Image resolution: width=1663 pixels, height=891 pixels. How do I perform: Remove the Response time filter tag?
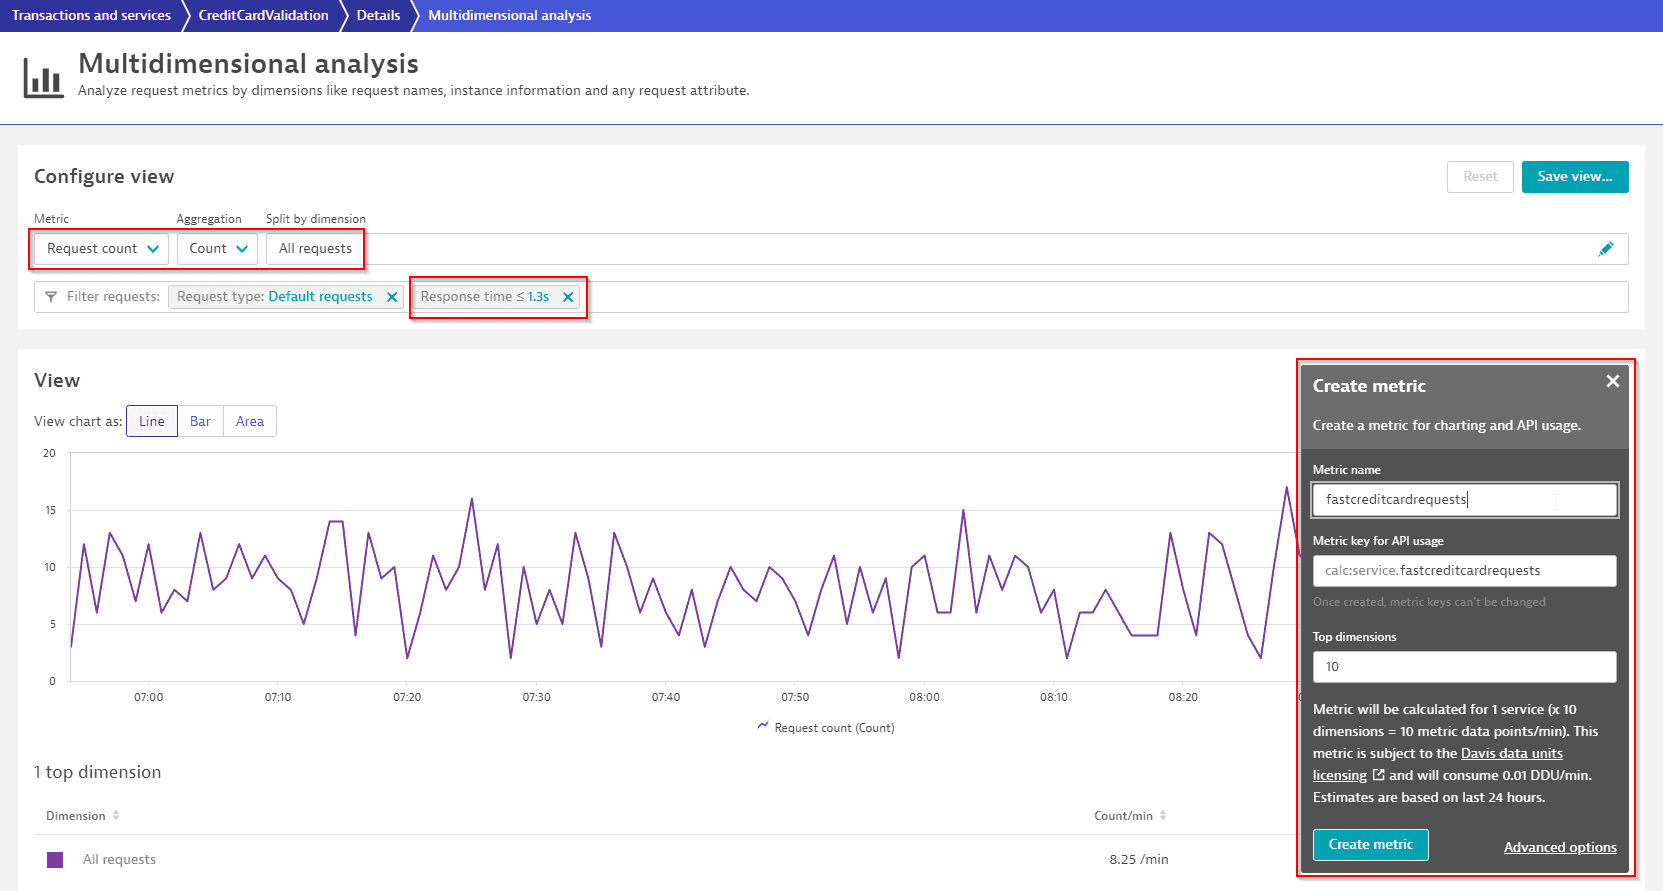tap(568, 297)
